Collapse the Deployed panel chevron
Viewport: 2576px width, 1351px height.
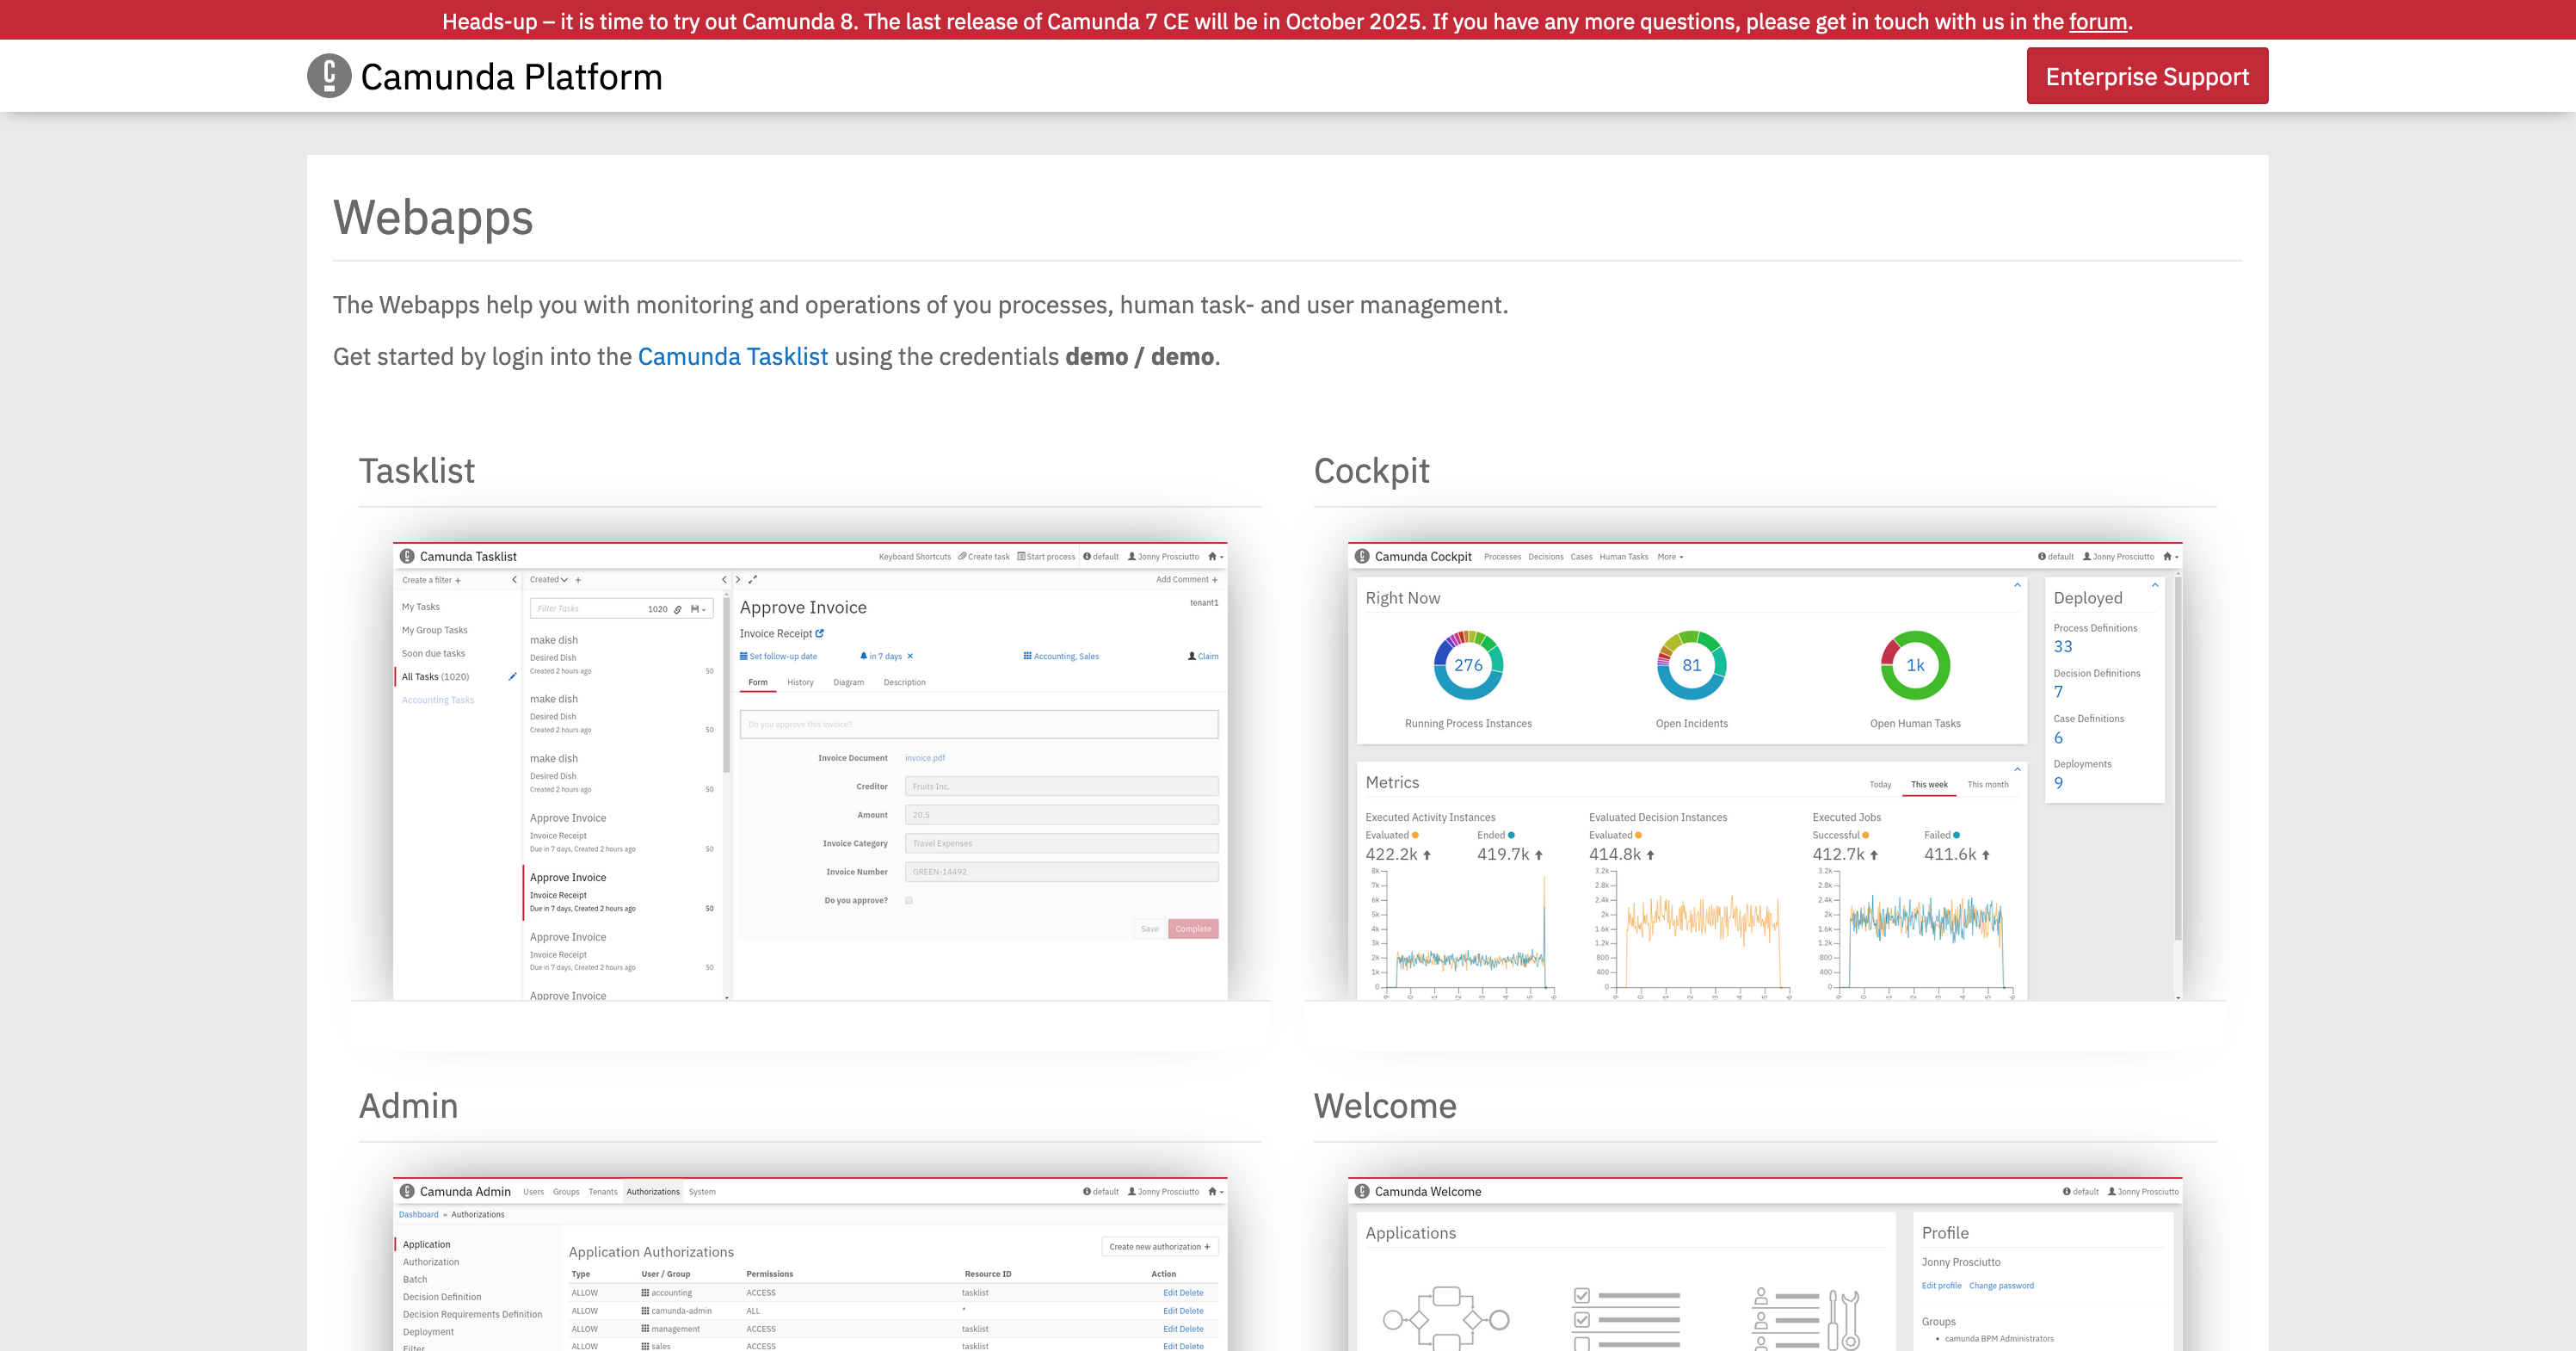[x=2155, y=586]
